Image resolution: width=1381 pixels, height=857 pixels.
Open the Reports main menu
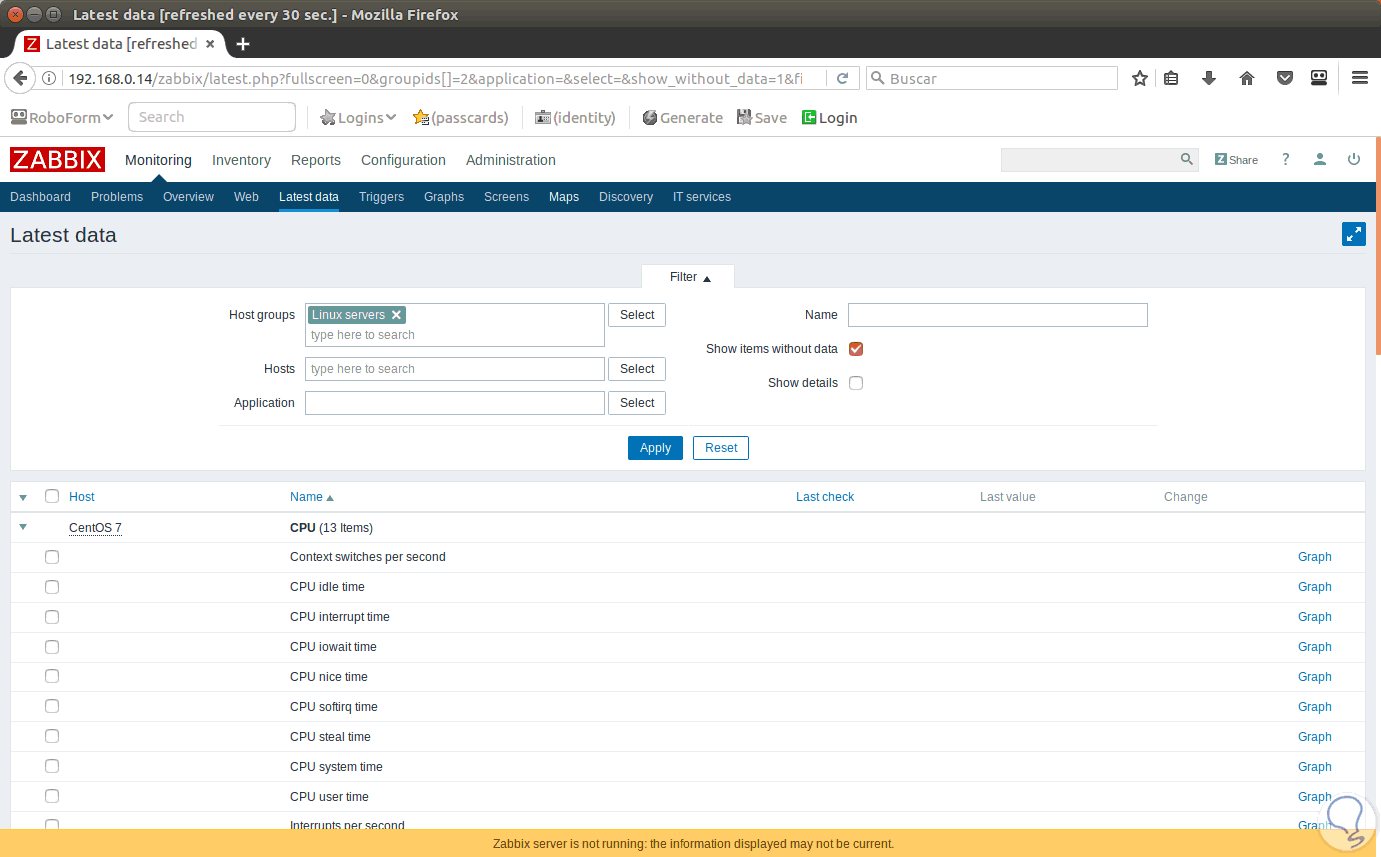coord(316,160)
